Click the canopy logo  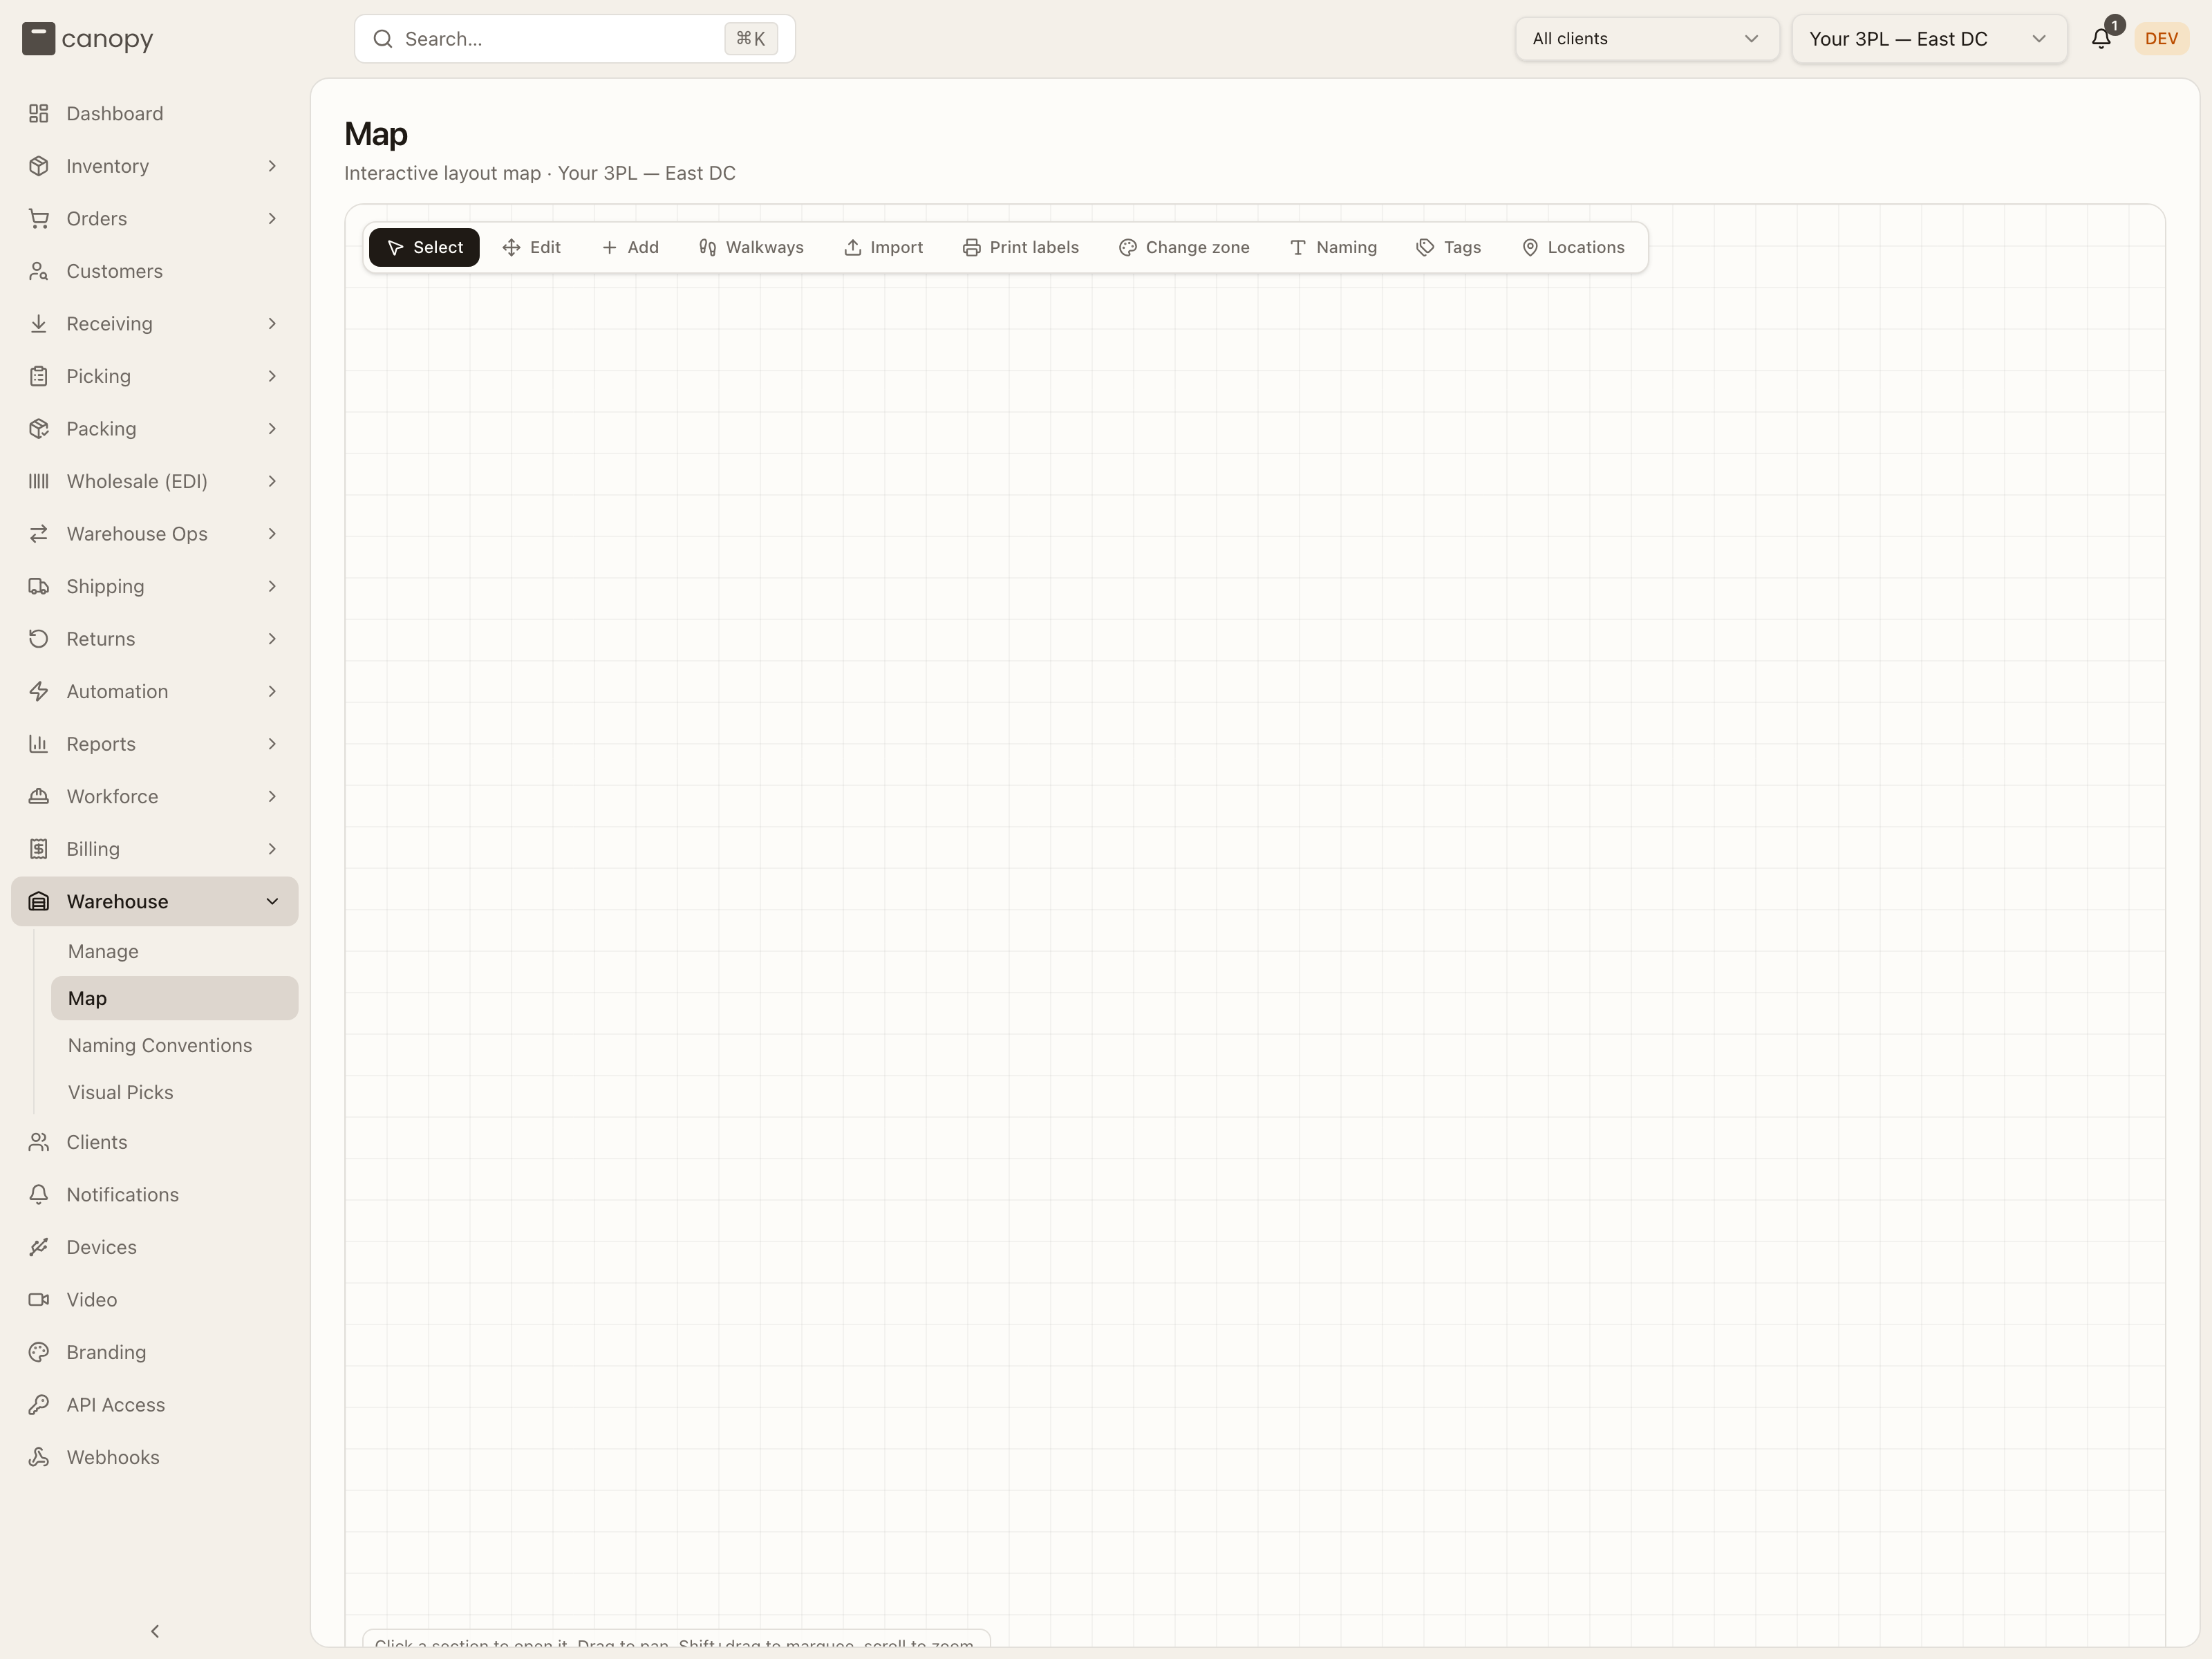click(x=88, y=39)
